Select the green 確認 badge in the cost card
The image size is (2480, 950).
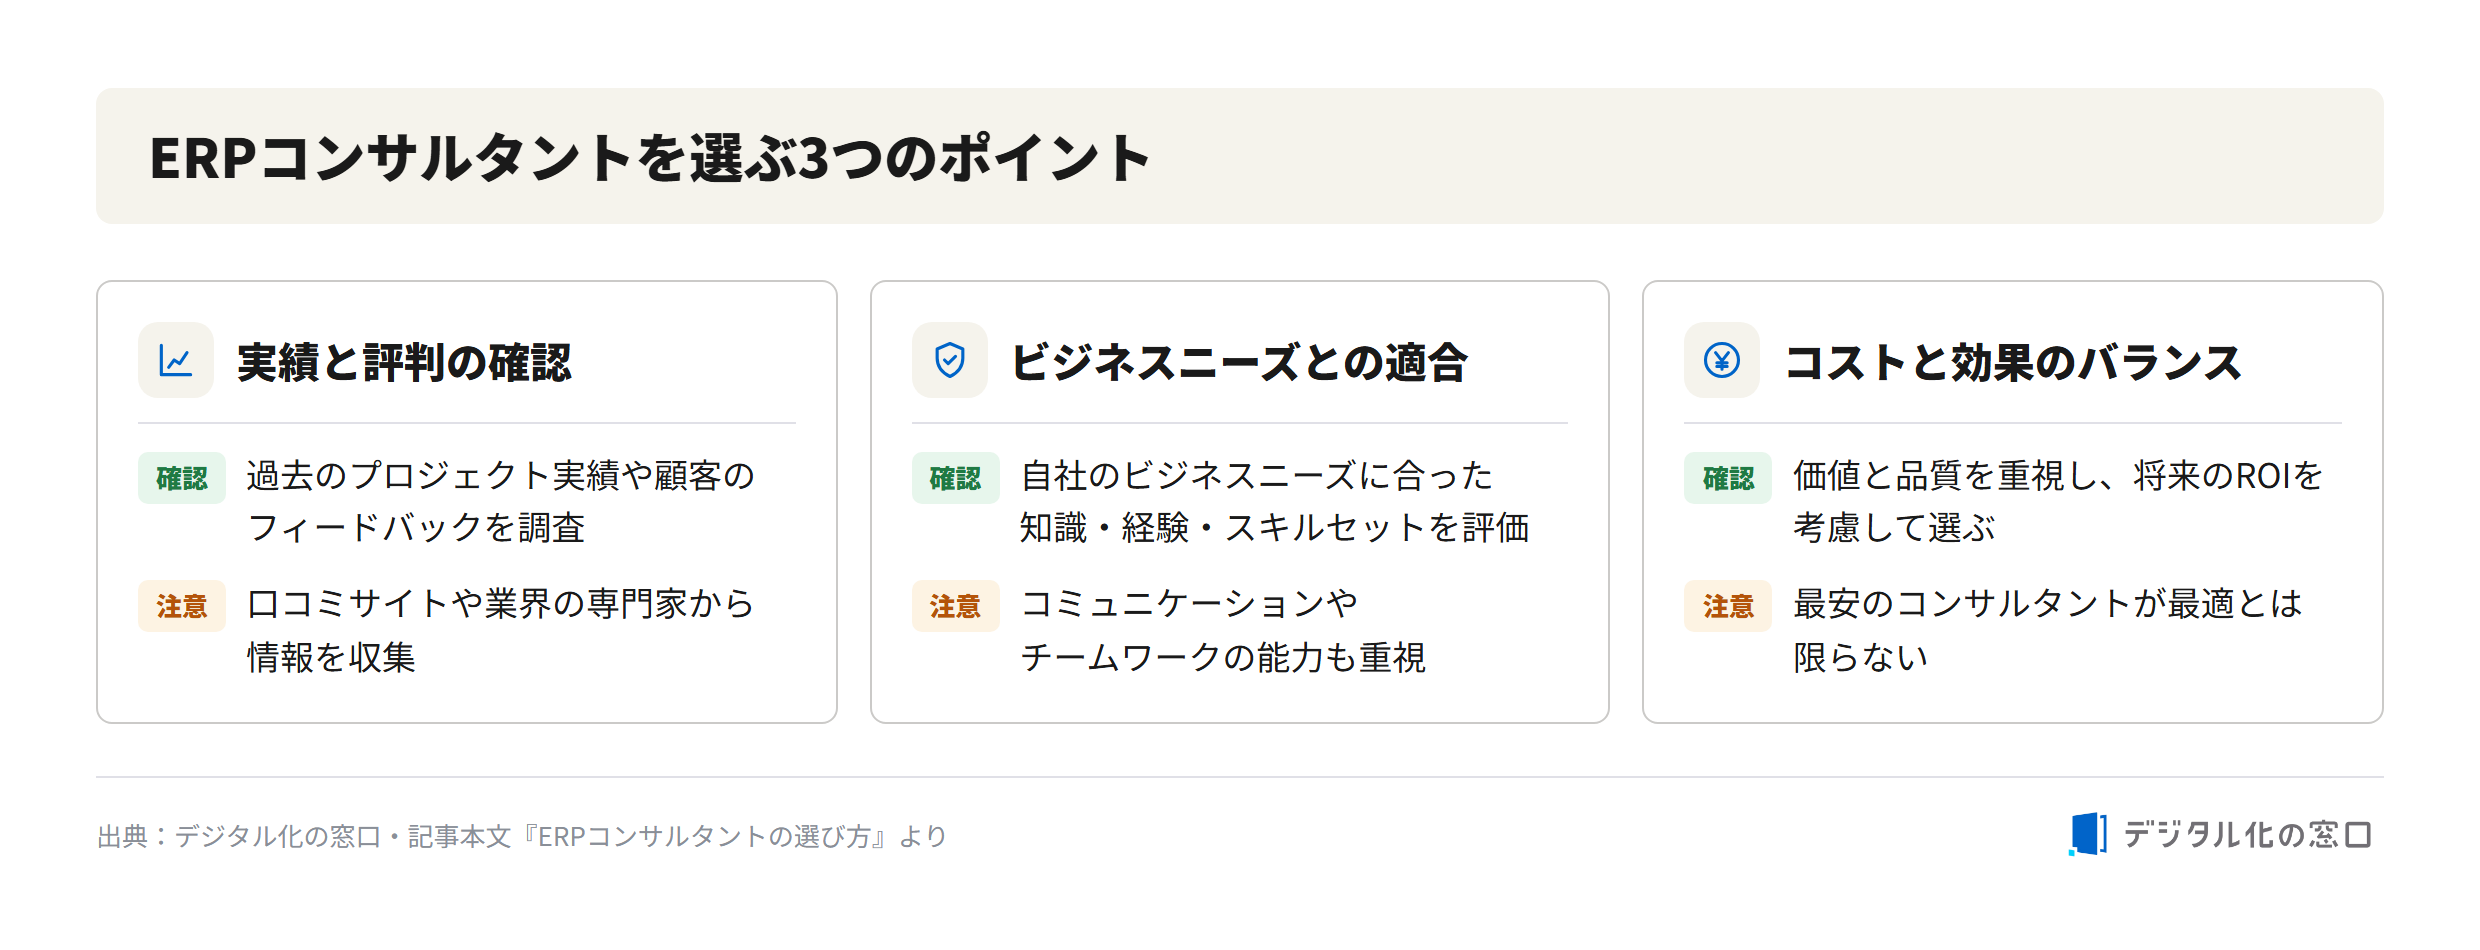[x=1728, y=478]
